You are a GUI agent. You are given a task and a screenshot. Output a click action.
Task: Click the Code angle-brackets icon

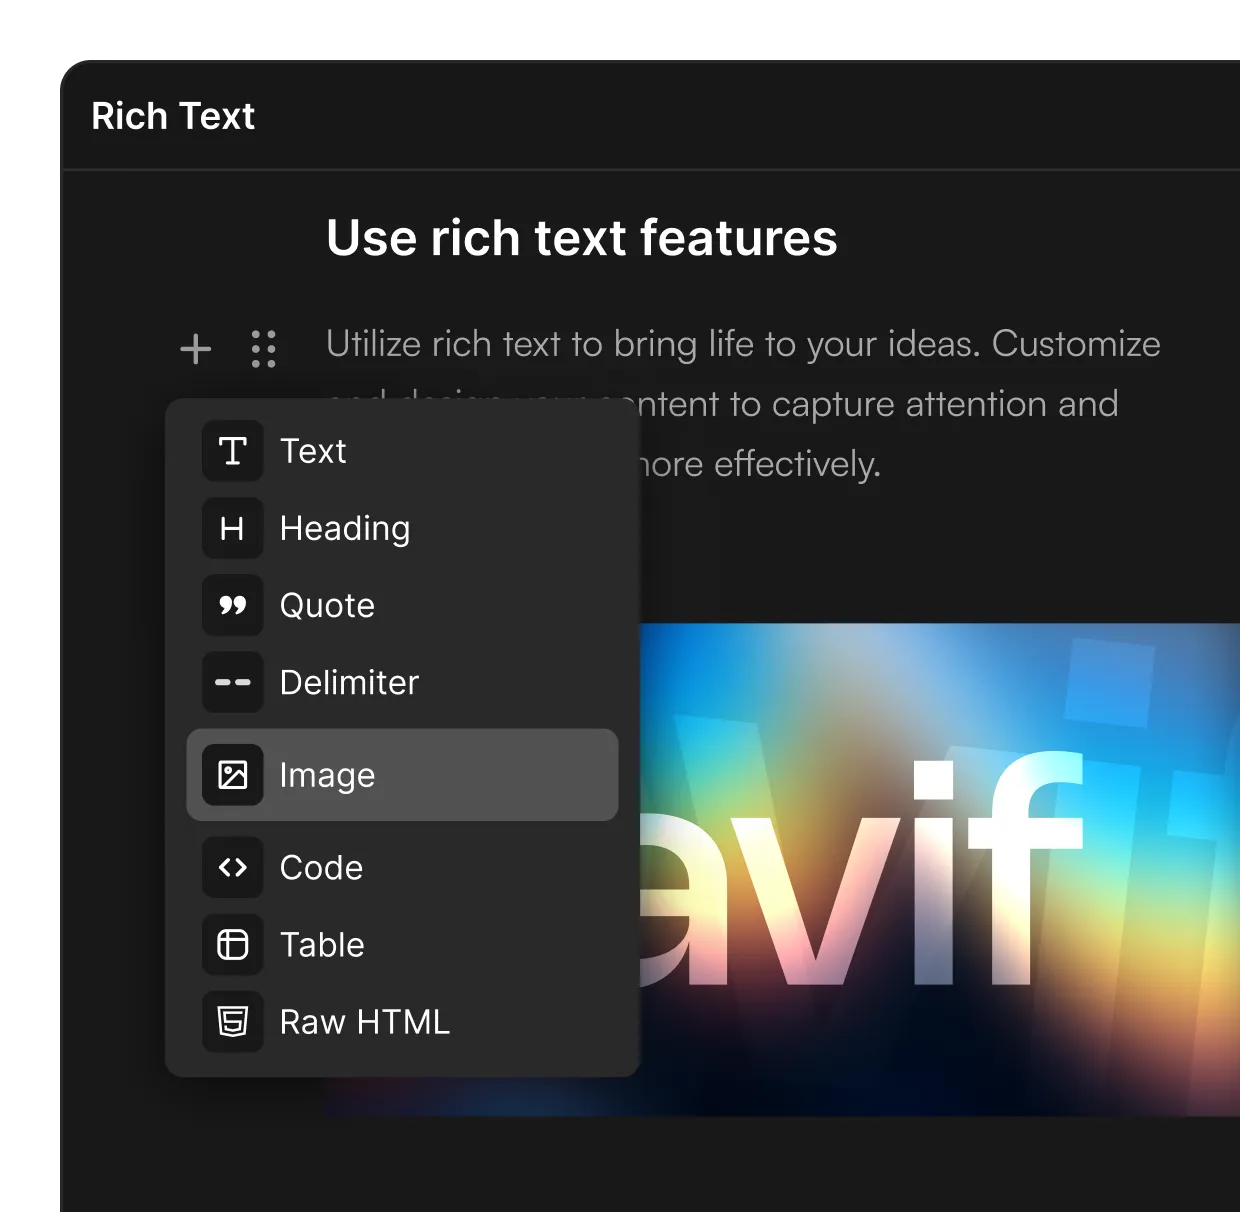233,867
